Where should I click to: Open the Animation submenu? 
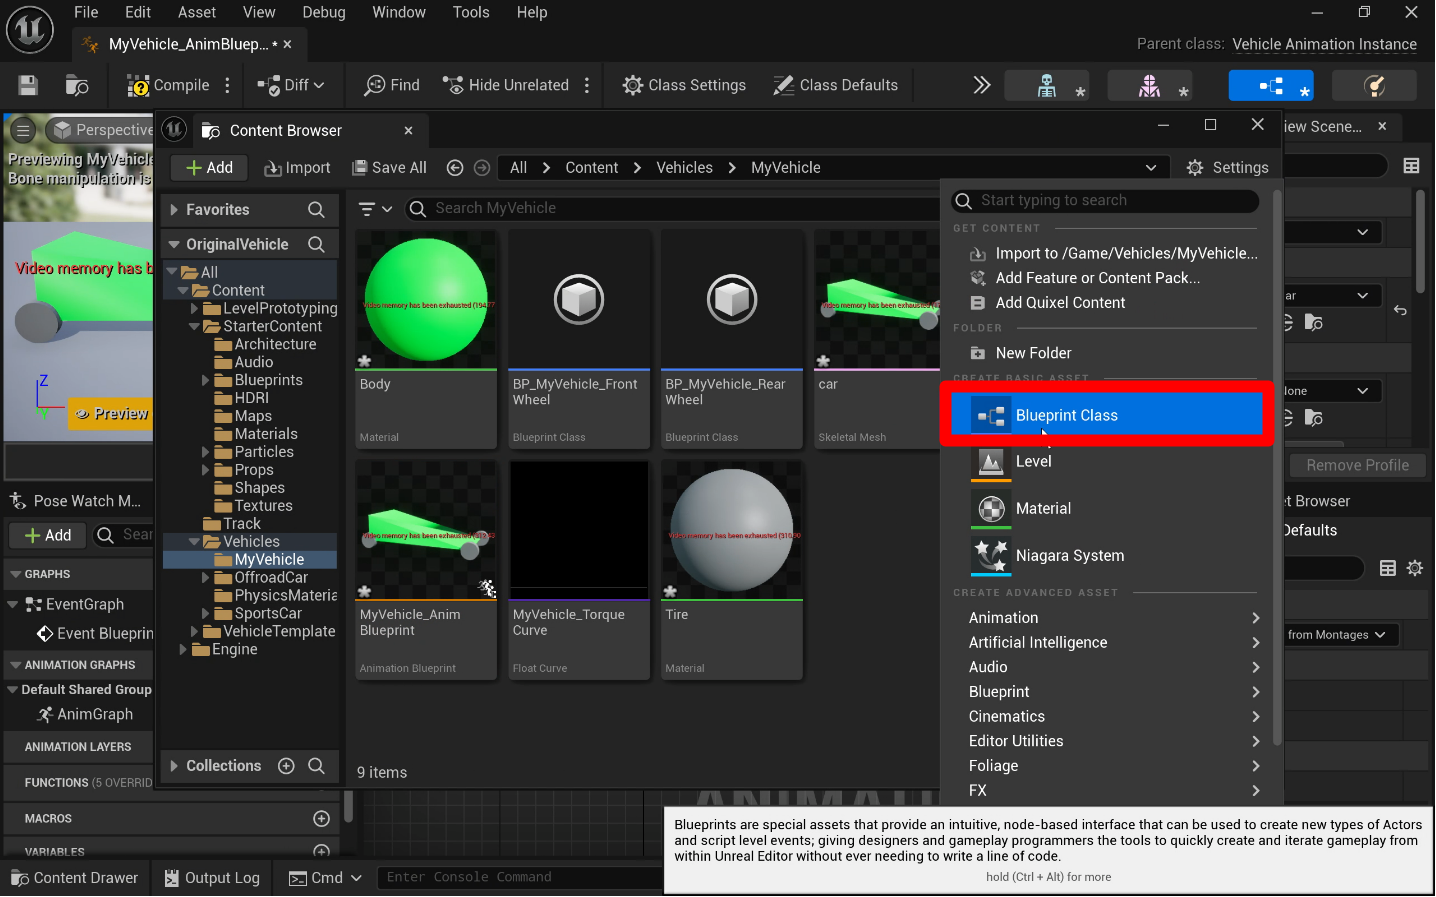pyautogui.click(x=1113, y=618)
